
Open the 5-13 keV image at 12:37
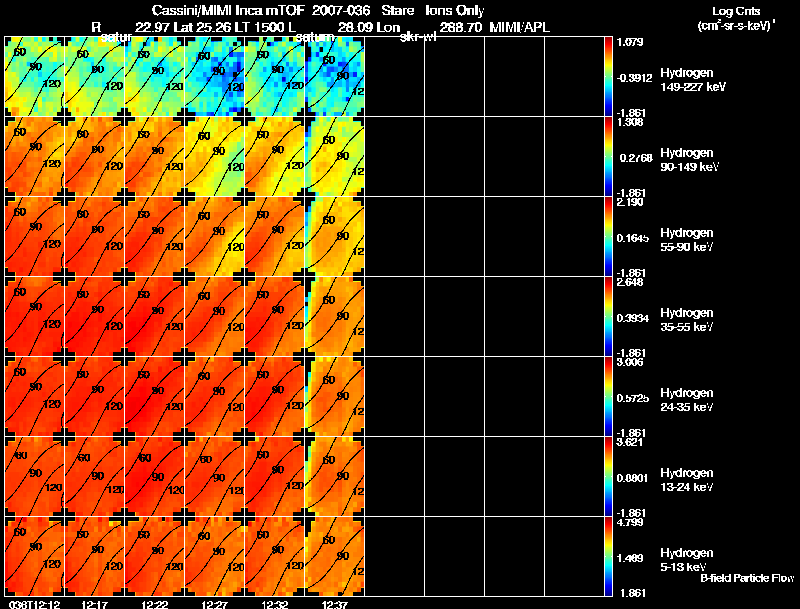click(x=335, y=556)
